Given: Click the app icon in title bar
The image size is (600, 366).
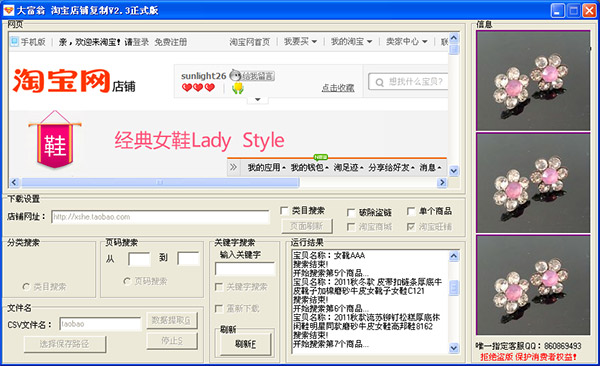Looking at the screenshot, I should (x=8, y=10).
